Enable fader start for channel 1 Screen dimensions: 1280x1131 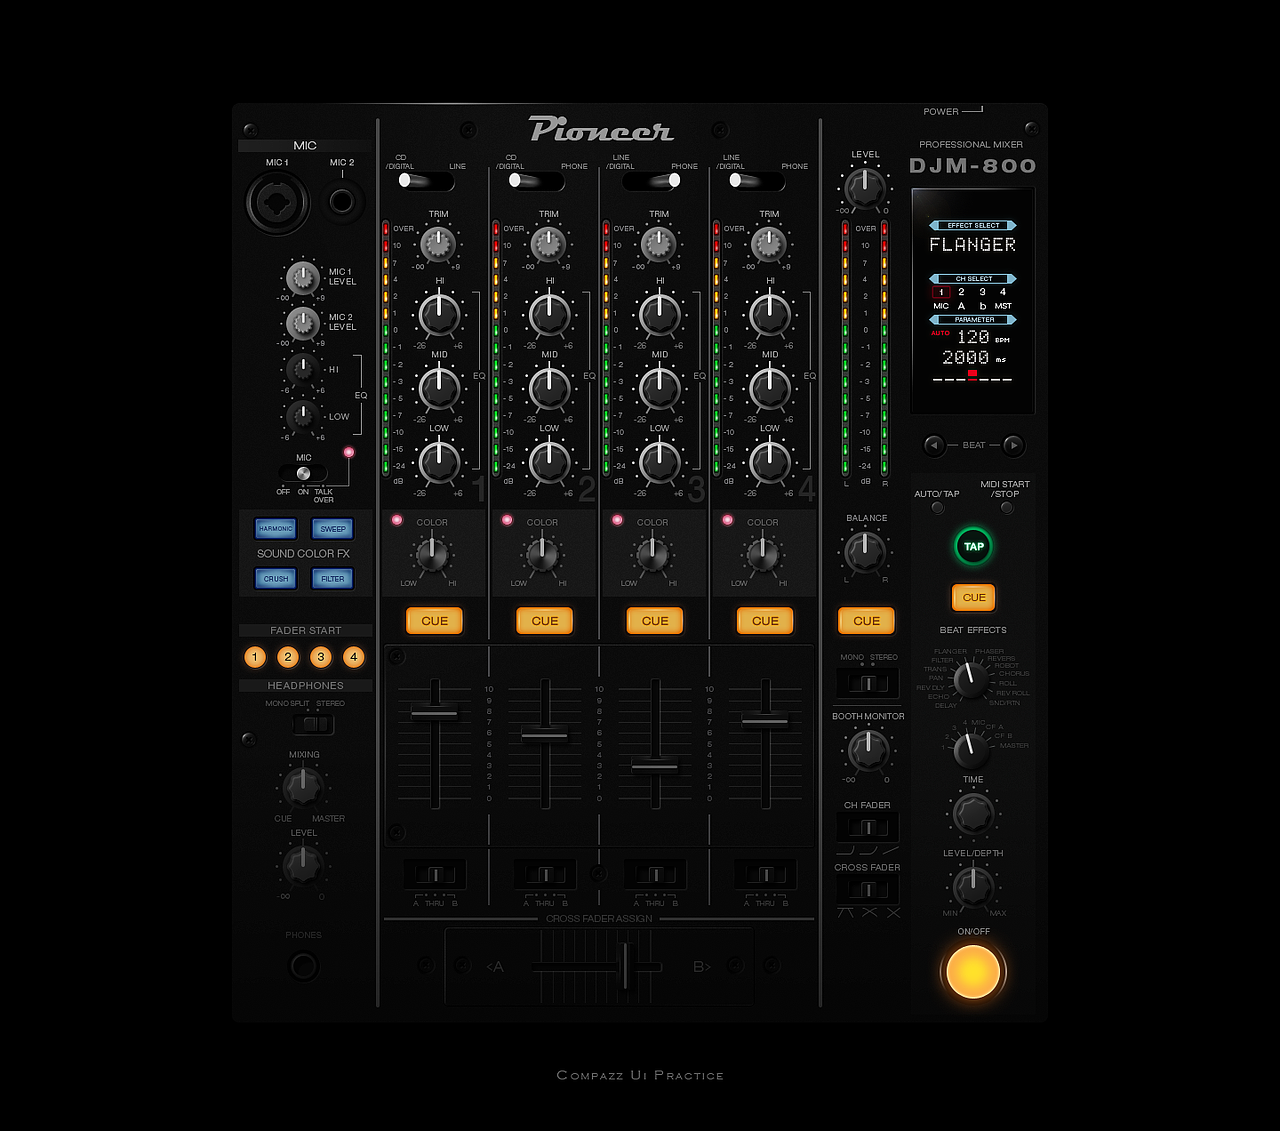pyautogui.click(x=255, y=657)
